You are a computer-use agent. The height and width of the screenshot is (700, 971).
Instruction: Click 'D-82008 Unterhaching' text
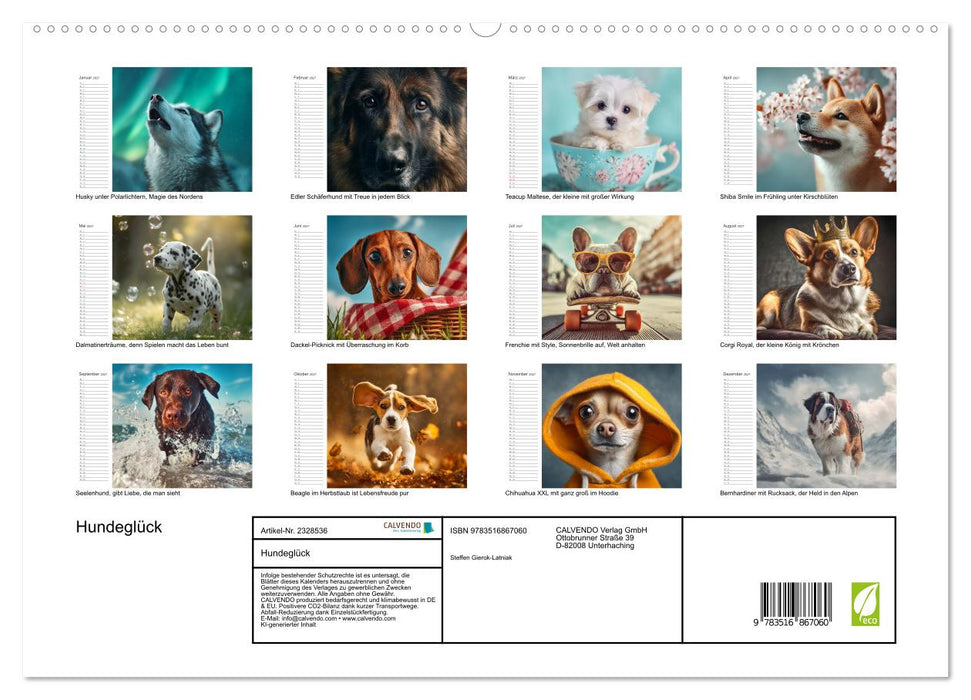click(x=595, y=546)
